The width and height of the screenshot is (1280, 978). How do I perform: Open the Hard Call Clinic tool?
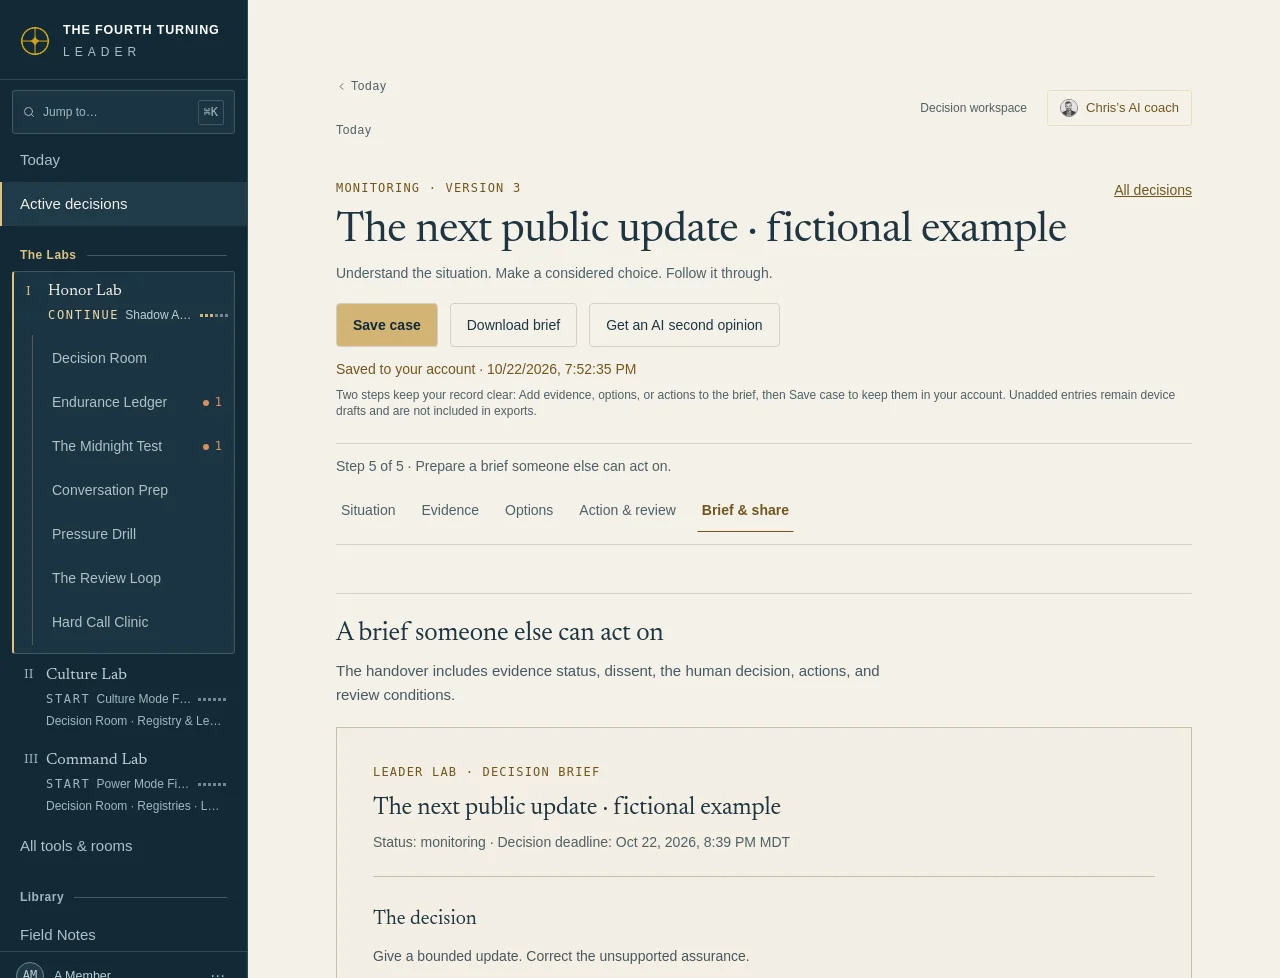[x=134, y=622]
